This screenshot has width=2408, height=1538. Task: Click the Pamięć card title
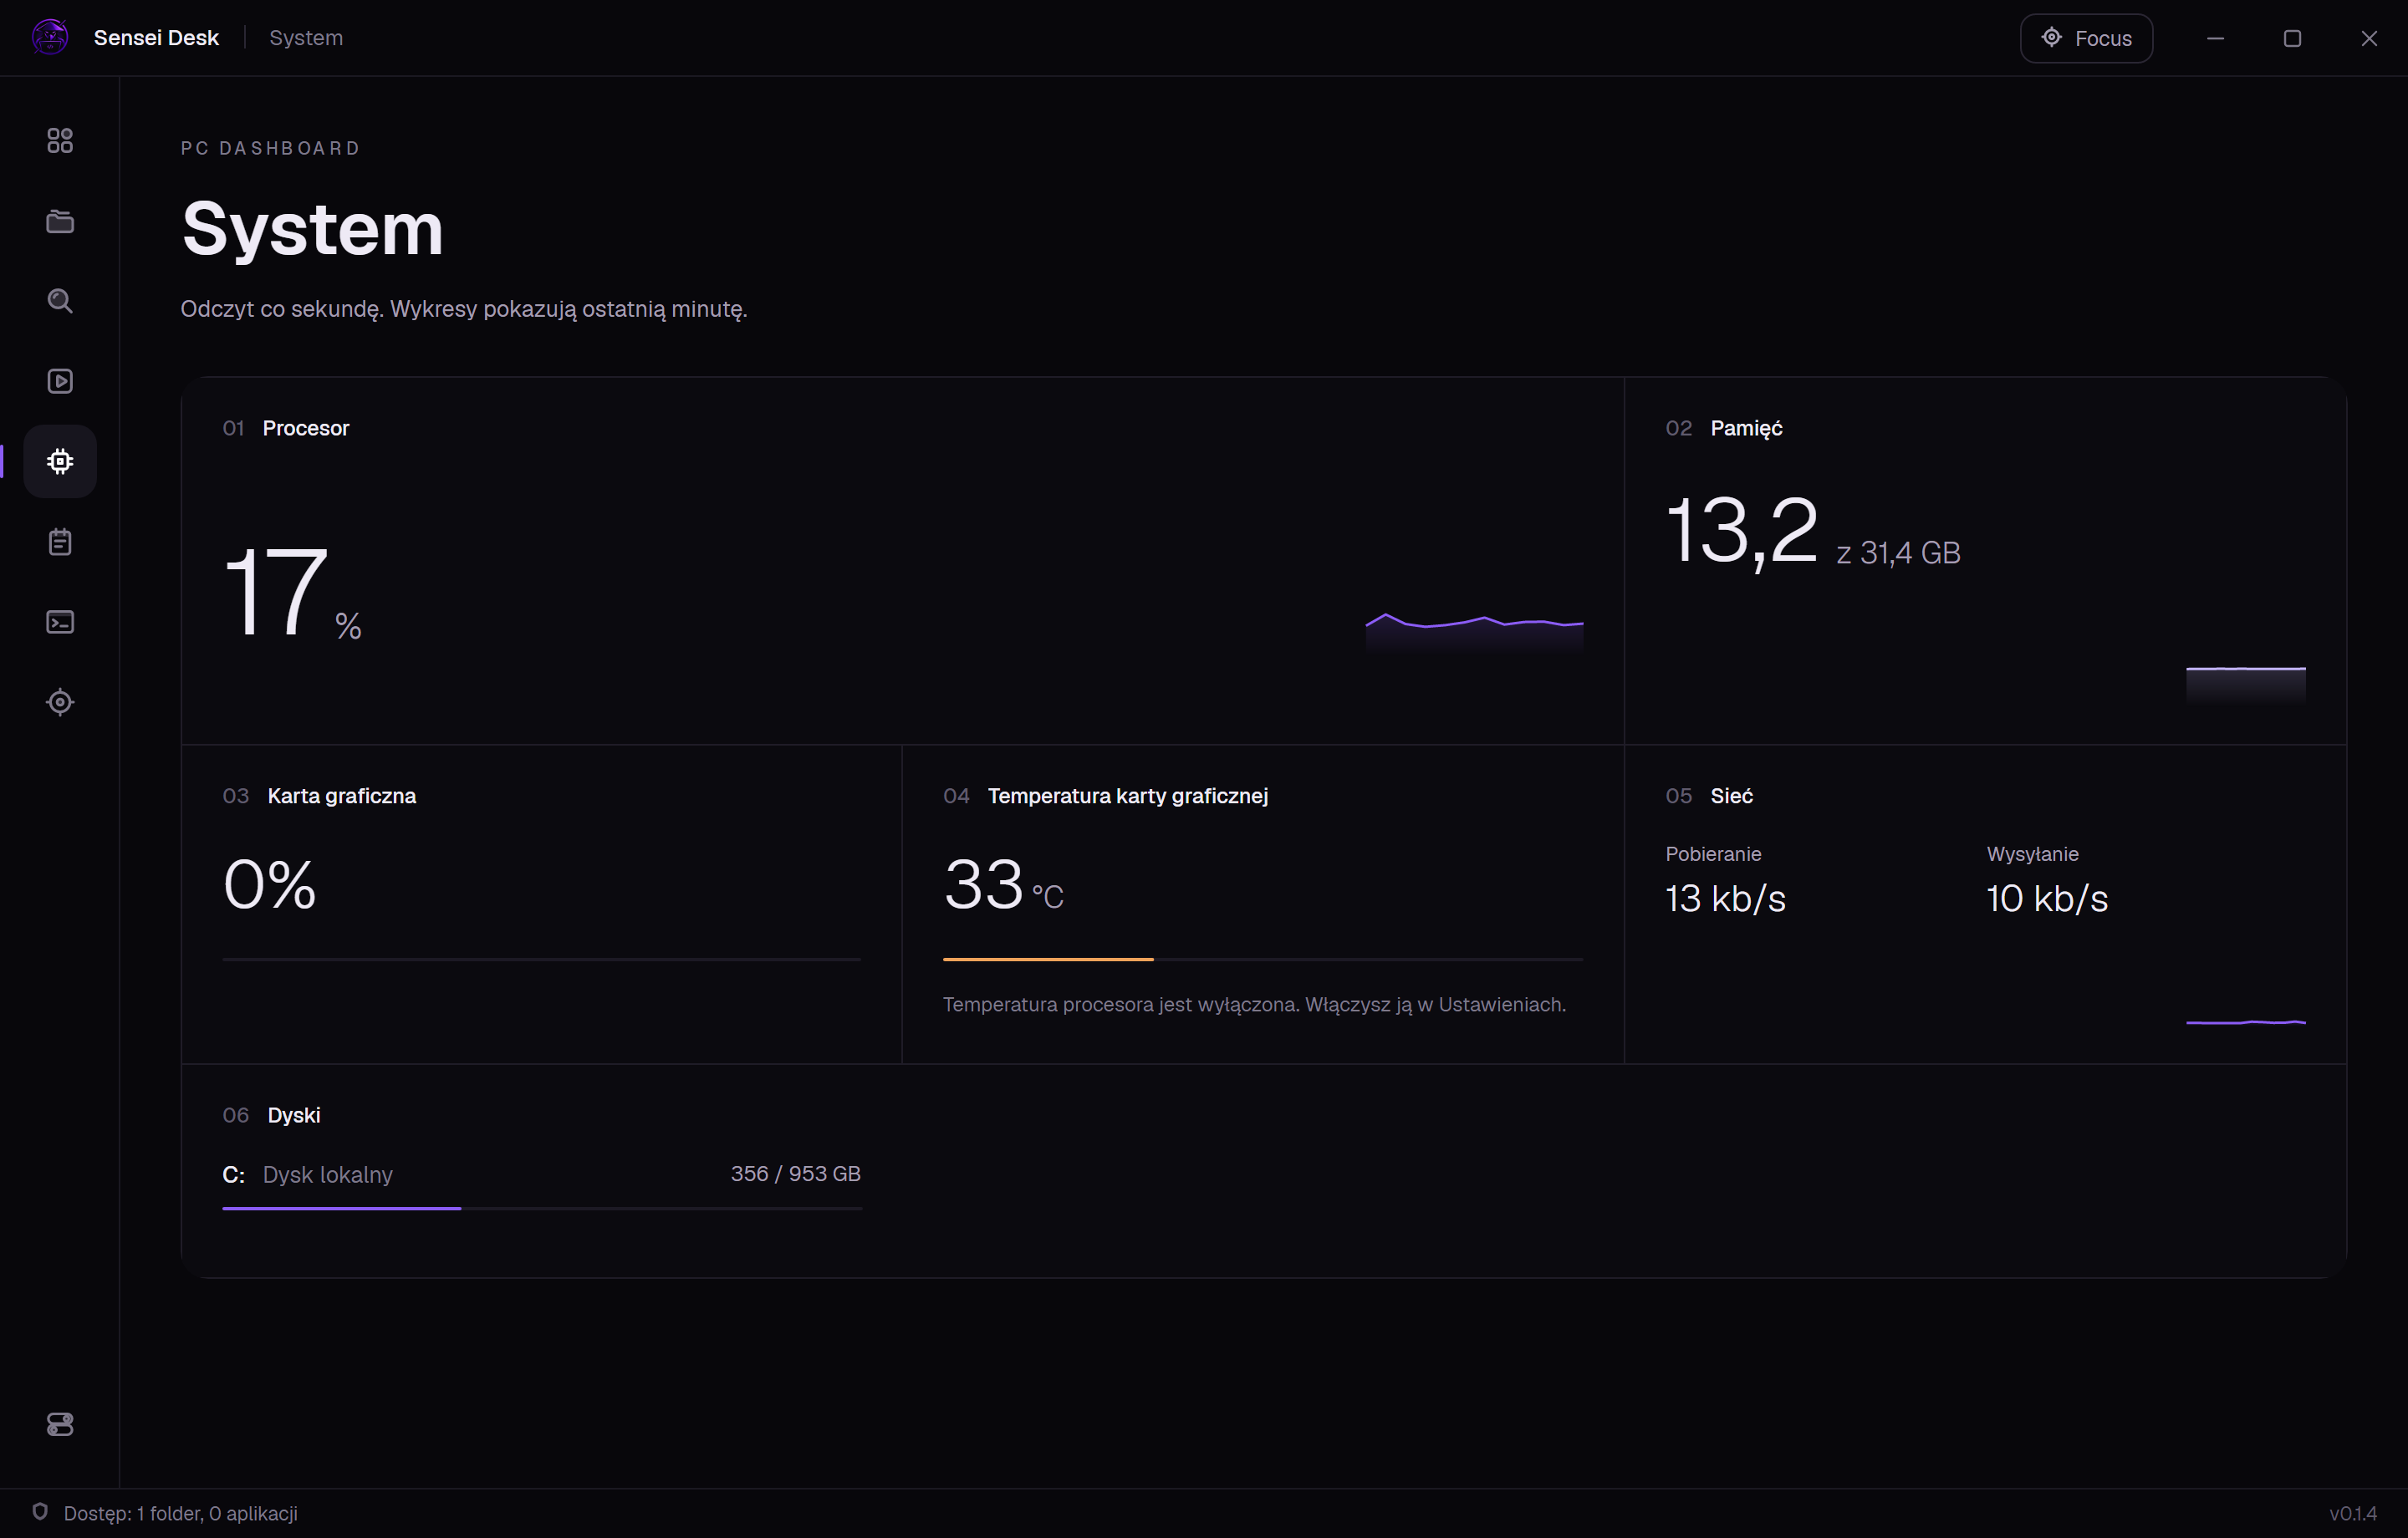tap(1746, 428)
